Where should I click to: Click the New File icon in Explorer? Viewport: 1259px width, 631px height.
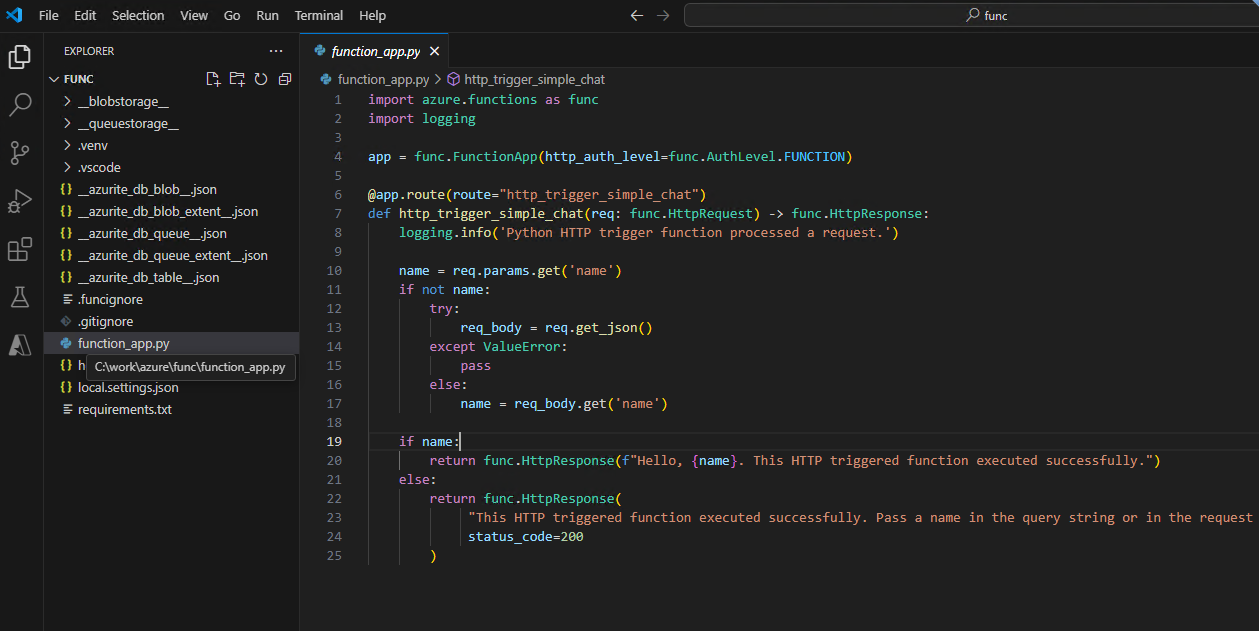pos(213,79)
